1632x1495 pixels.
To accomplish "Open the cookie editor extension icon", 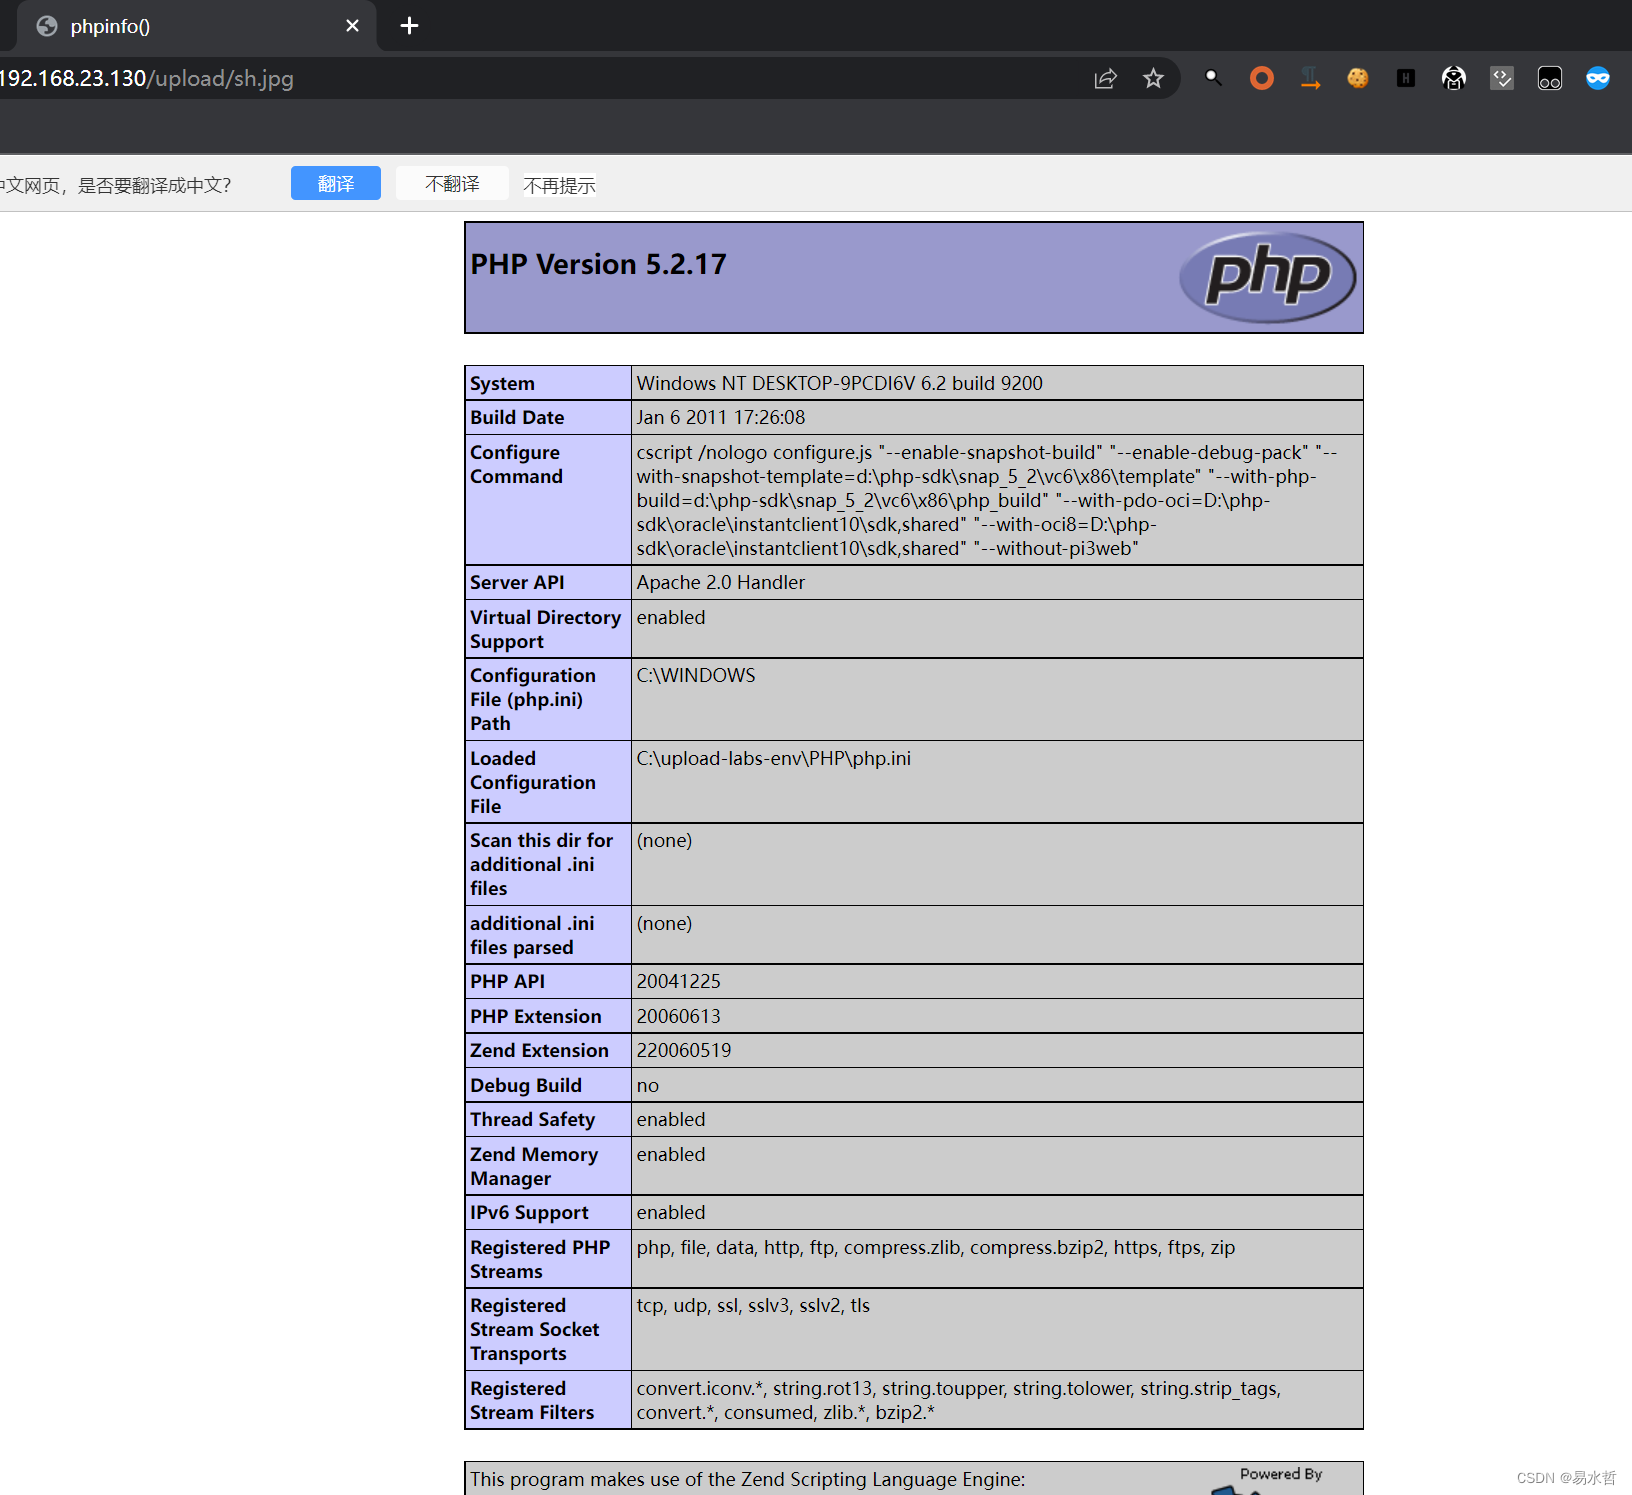I will point(1358,78).
